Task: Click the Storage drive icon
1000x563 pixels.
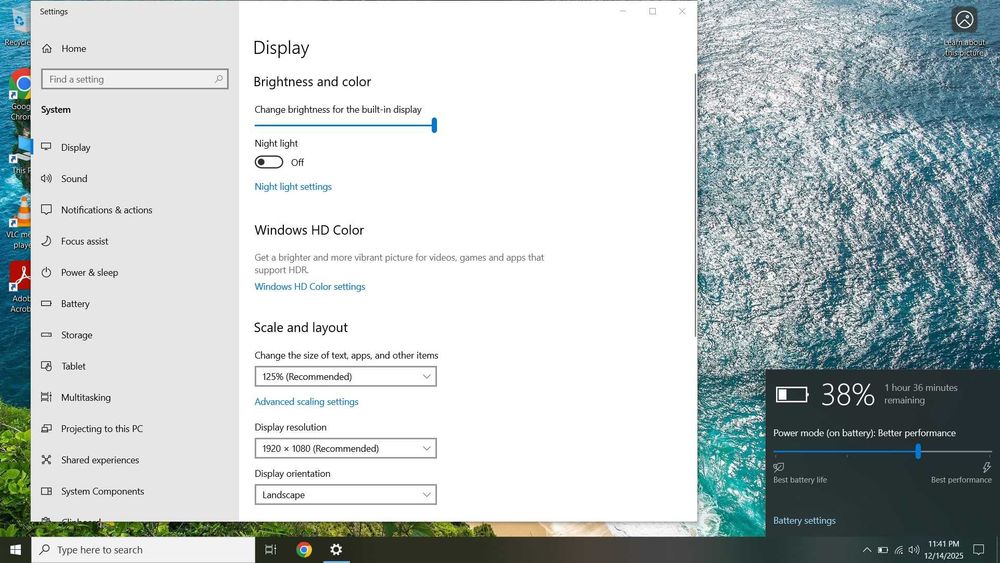Action: (x=47, y=335)
